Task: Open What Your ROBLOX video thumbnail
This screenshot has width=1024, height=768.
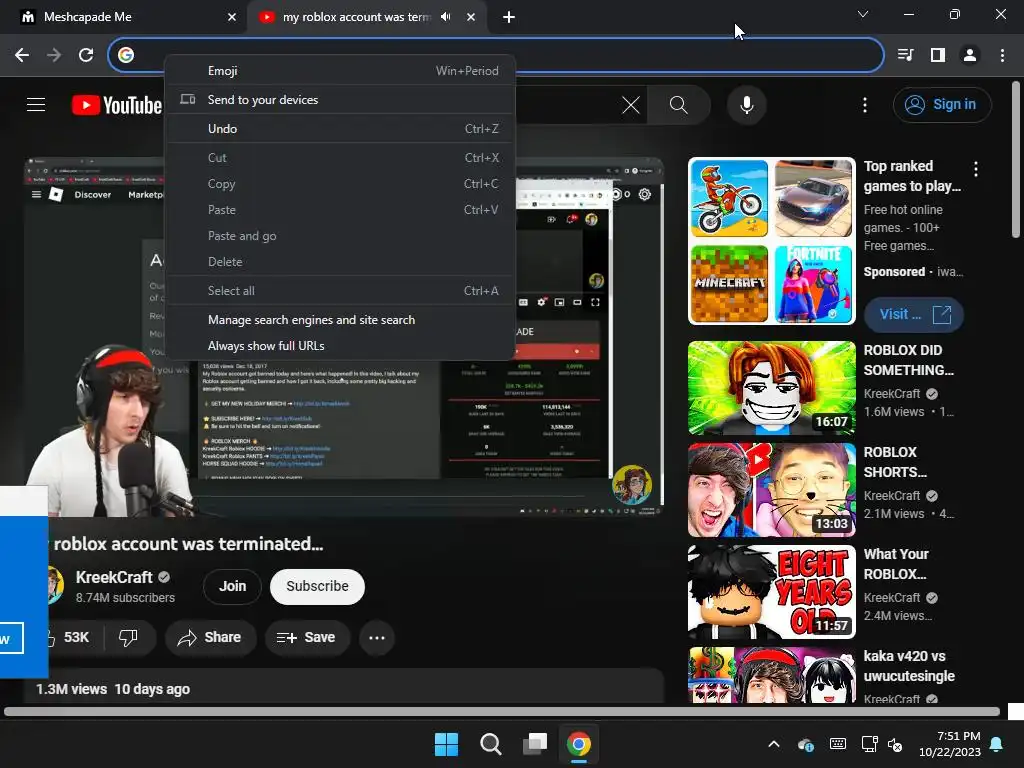Action: coord(771,592)
